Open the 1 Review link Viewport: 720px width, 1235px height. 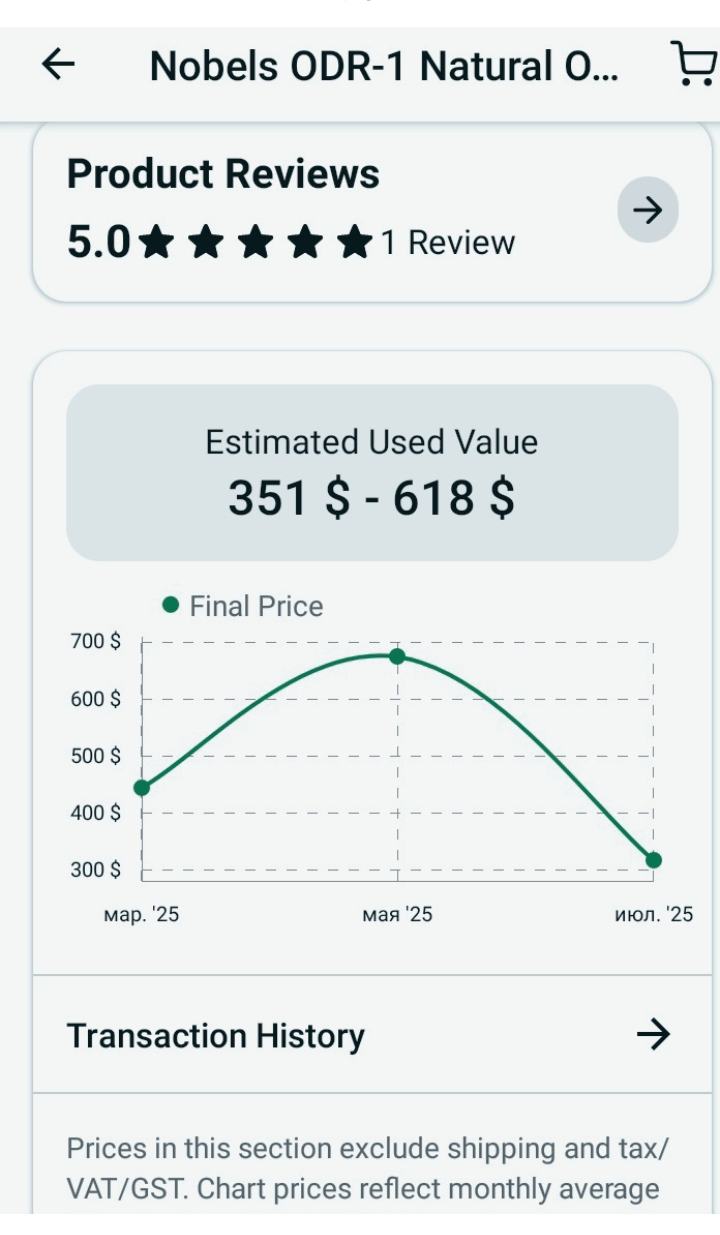click(448, 243)
